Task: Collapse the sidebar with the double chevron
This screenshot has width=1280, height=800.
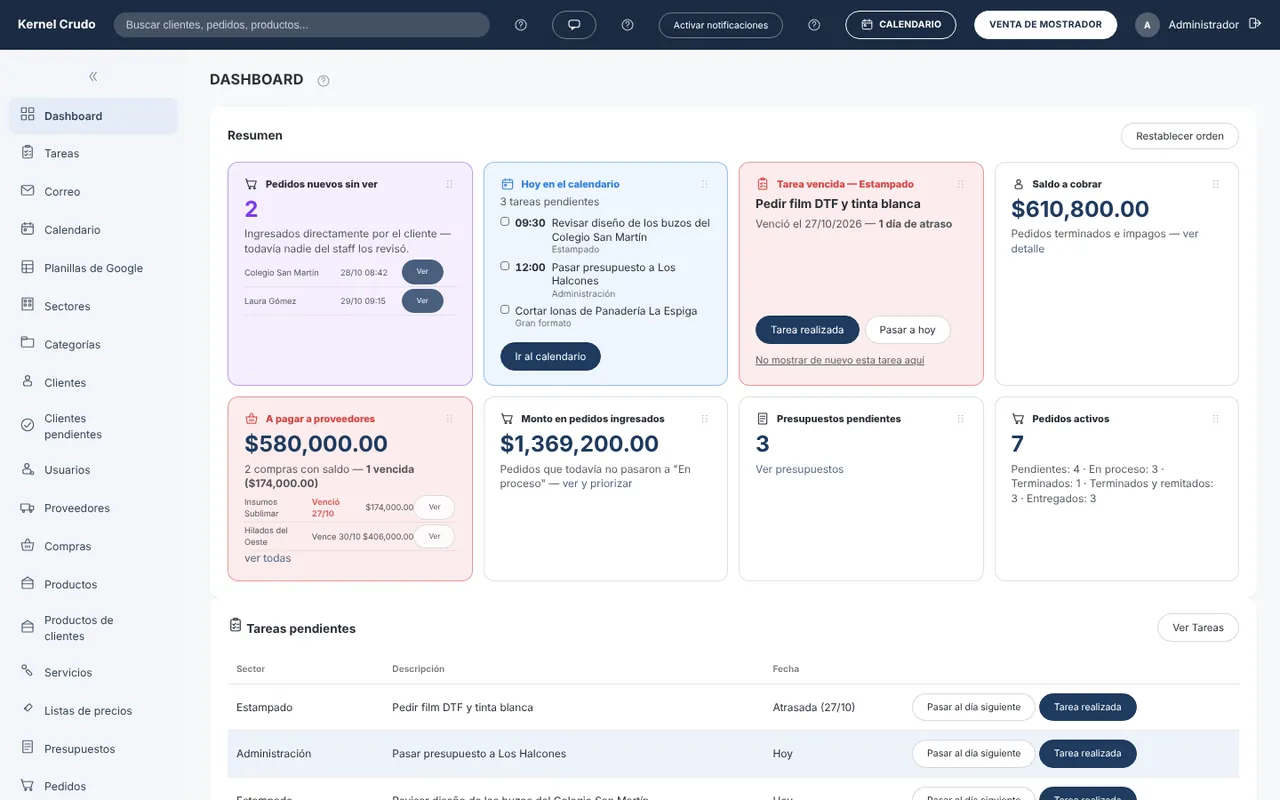Action: pos(93,77)
